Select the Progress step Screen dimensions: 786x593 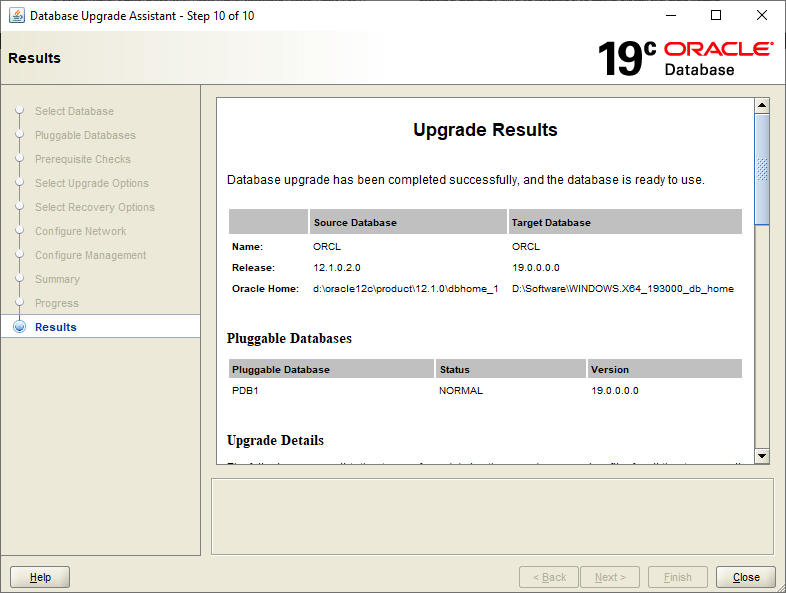(x=57, y=303)
